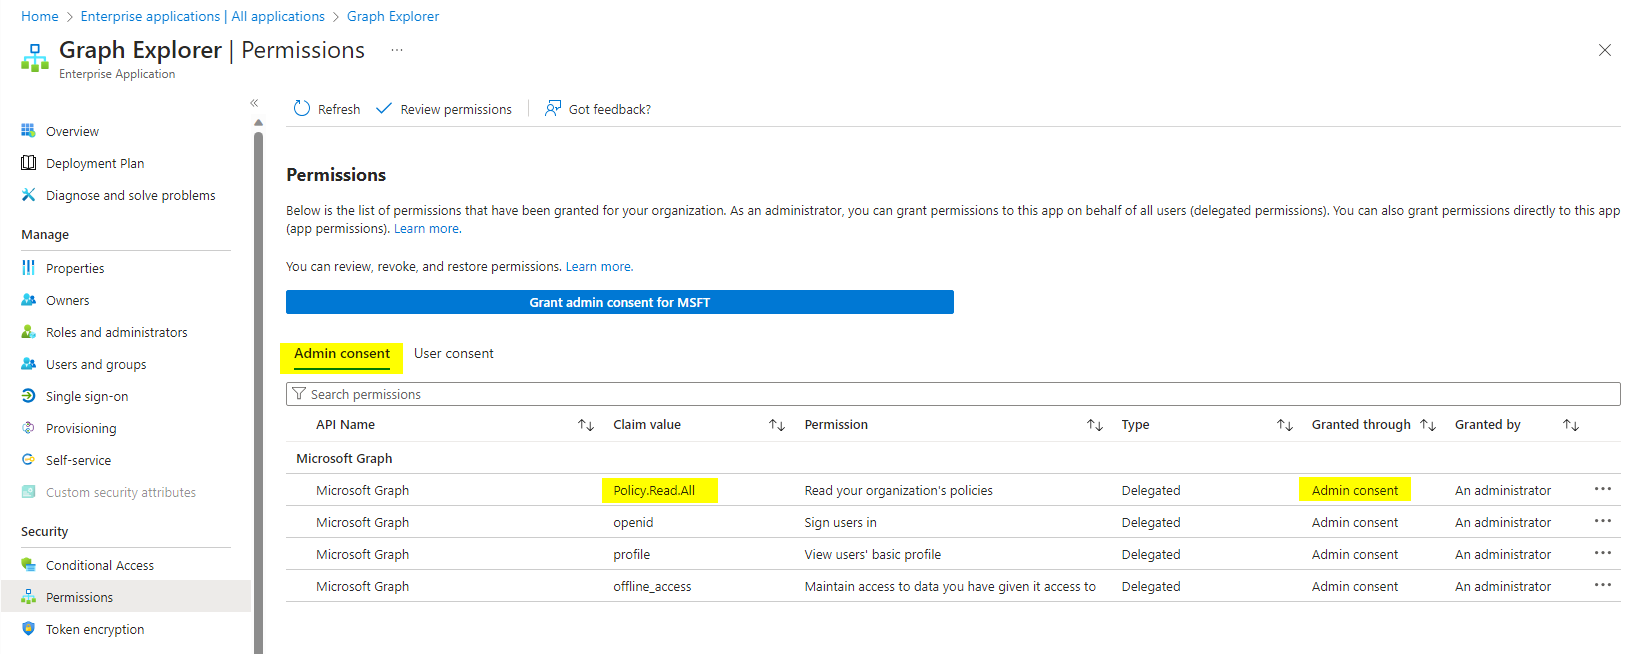Click the Conditional Access icon
This screenshot has width=1631, height=654.
[x=28, y=565]
